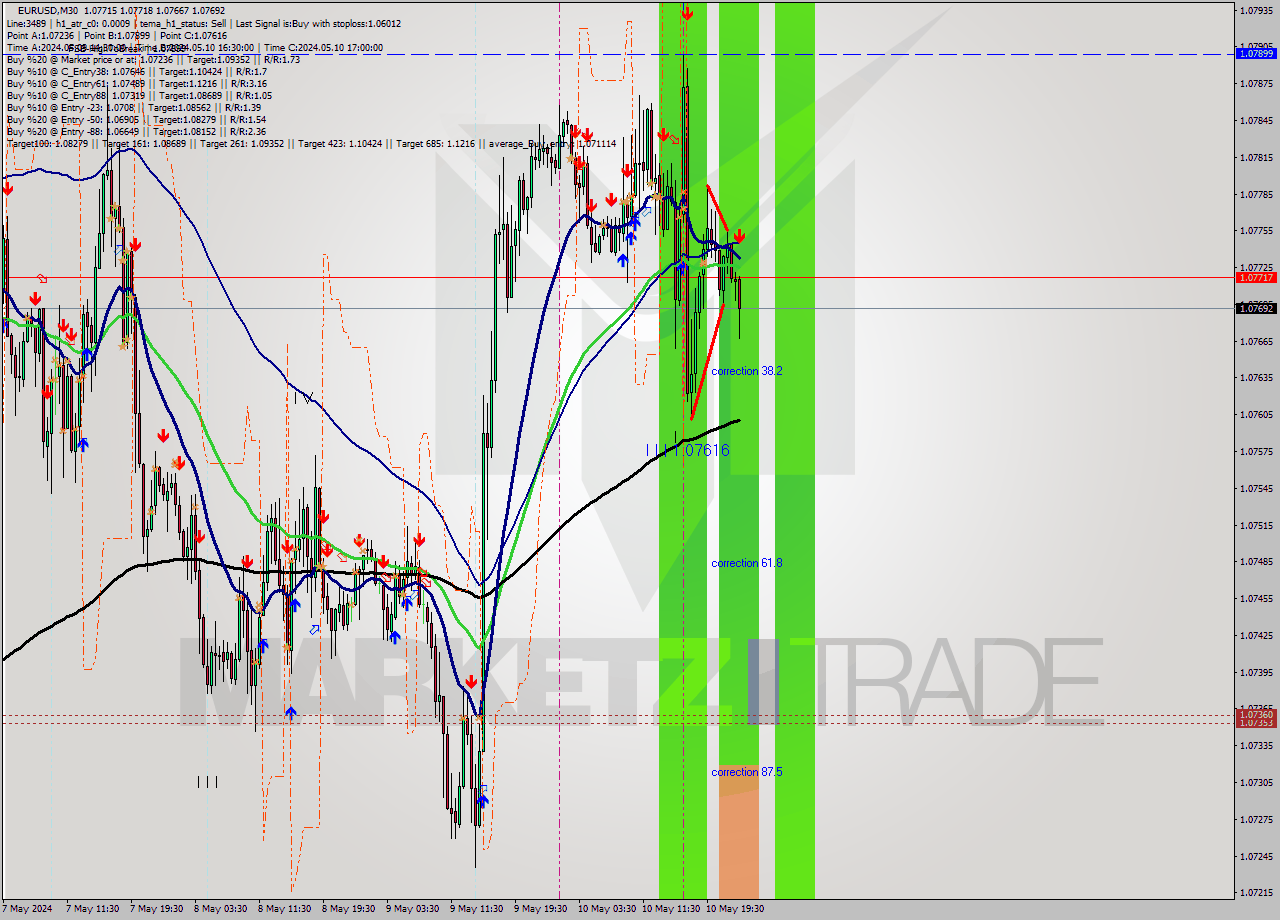This screenshot has height=920, width=1280.
Task: Click the 'Buy %20 @ Entry -50' line
Action: click(136, 119)
